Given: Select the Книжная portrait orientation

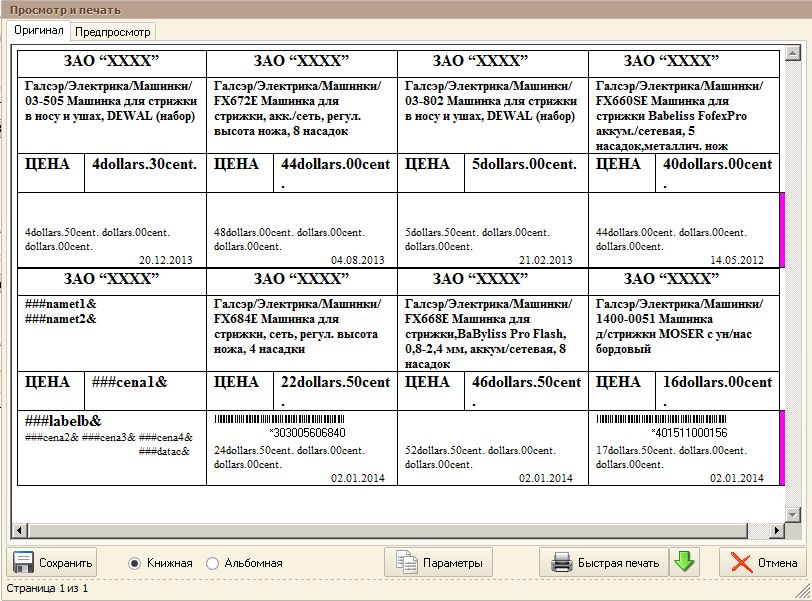Looking at the screenshot, I should tap(135, 563).
